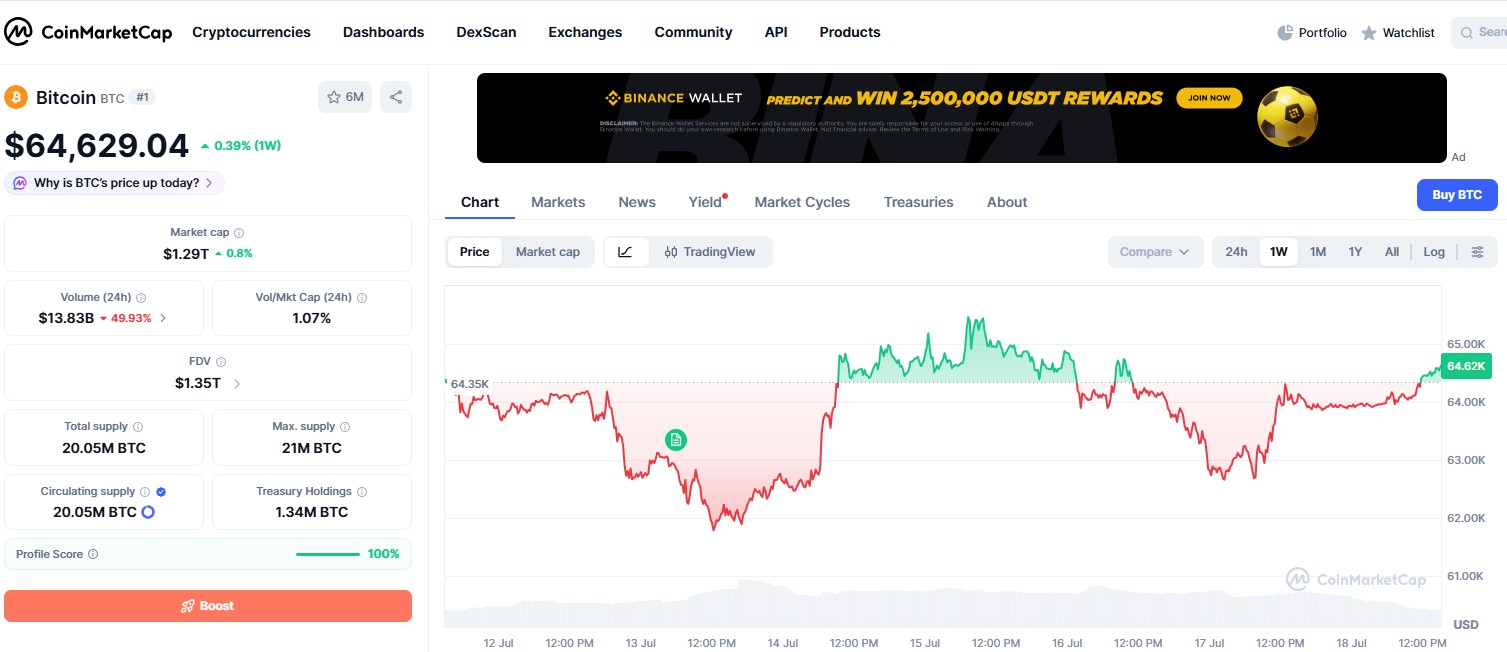Switch to the line chart icon
The height and width of the screenshot is (652, 1507).
(x=626, y=252)
